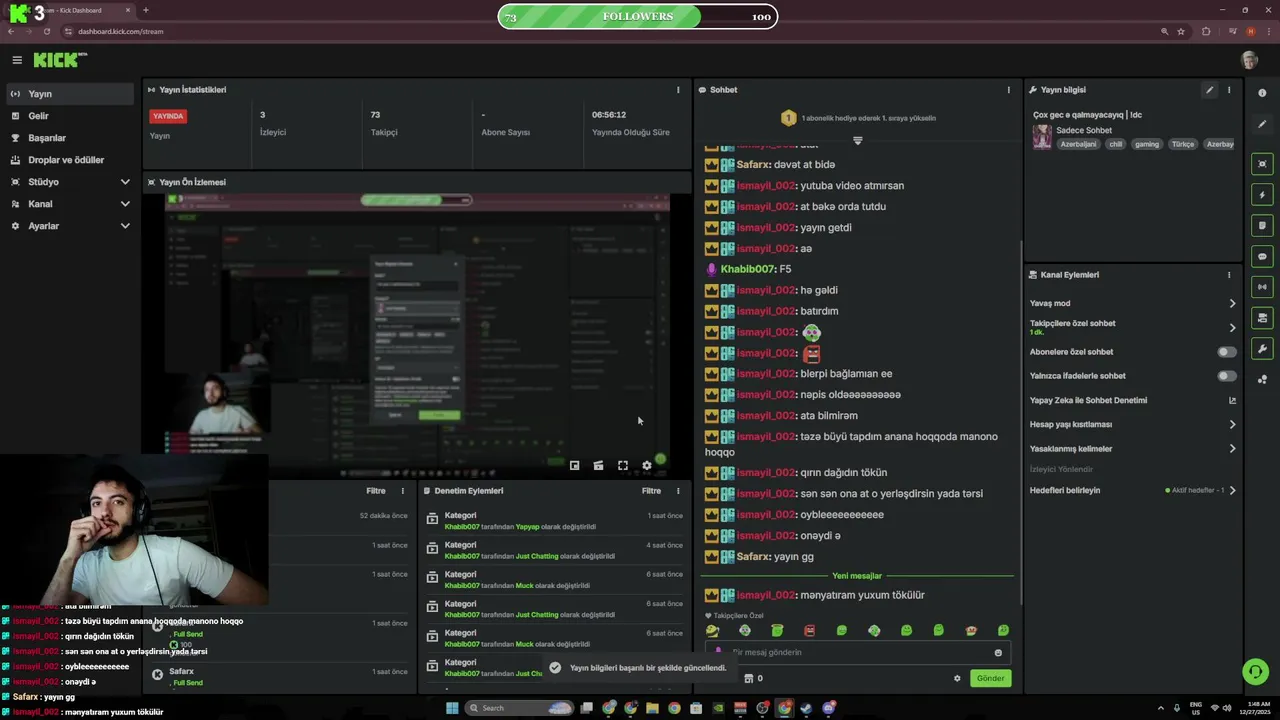Insert the first emote in quick emote row
The height and width of the screenshot is (720, 1280).
click(x=712, y=631)
